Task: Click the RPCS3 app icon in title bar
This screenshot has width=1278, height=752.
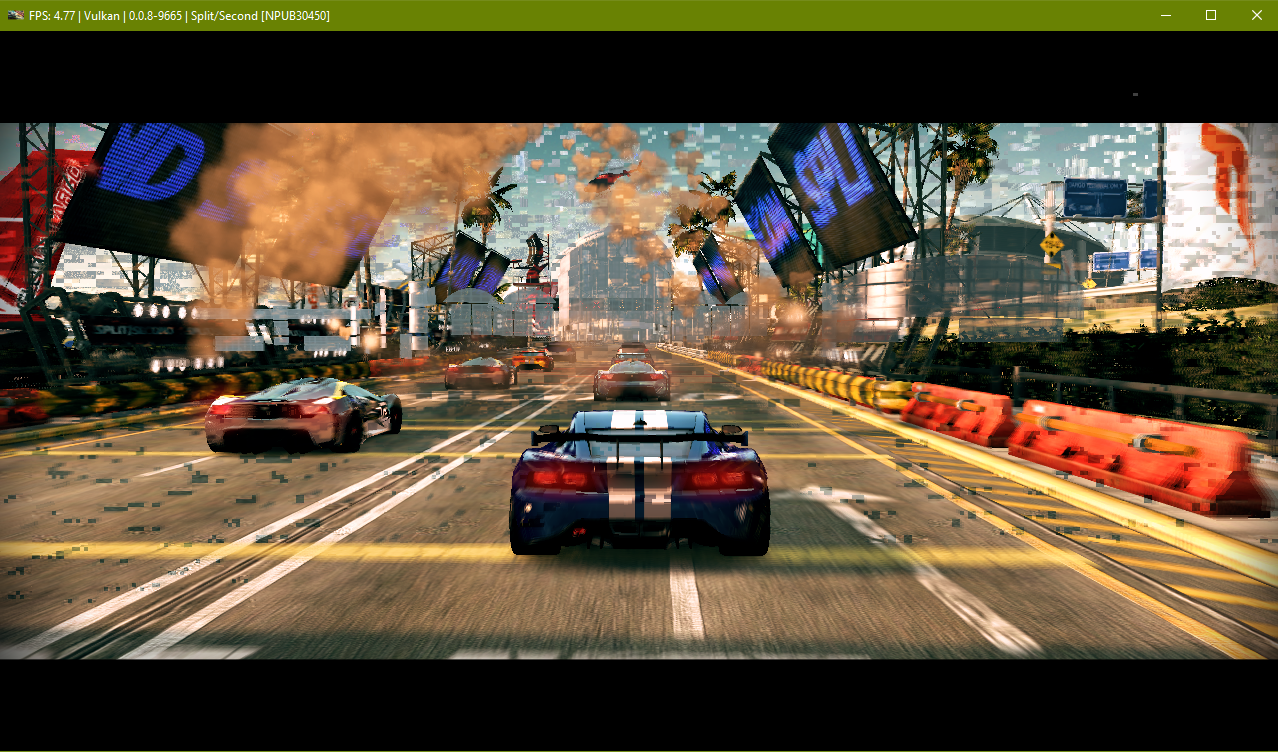Action: 15,15
